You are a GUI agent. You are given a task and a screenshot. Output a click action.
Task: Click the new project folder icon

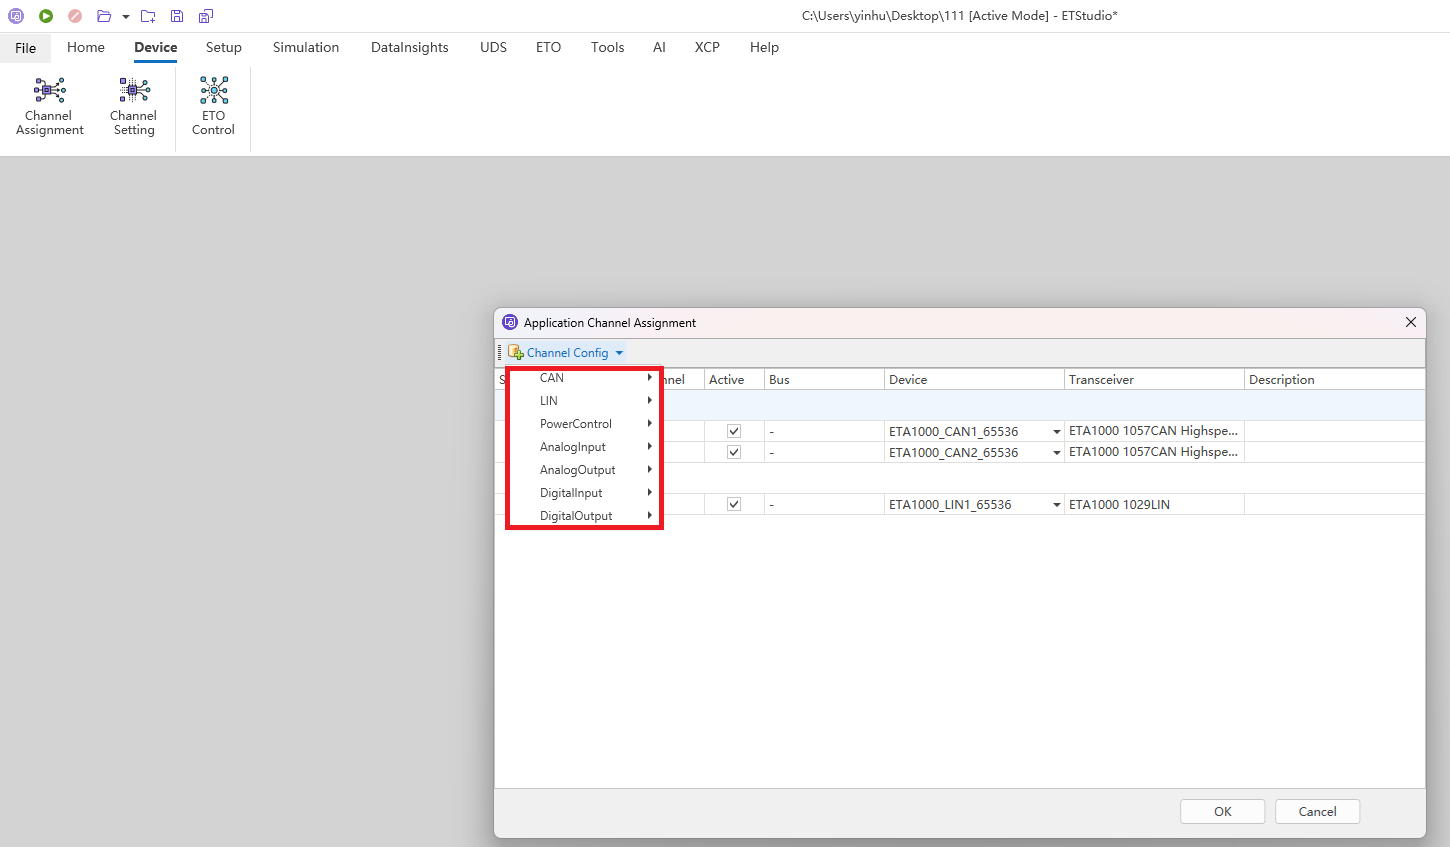click(x=148, y=16)
